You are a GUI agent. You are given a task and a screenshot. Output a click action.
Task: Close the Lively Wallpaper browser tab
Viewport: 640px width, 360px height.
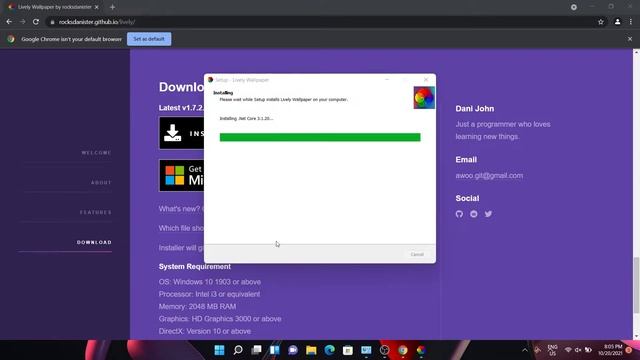[x=97, y=7]
